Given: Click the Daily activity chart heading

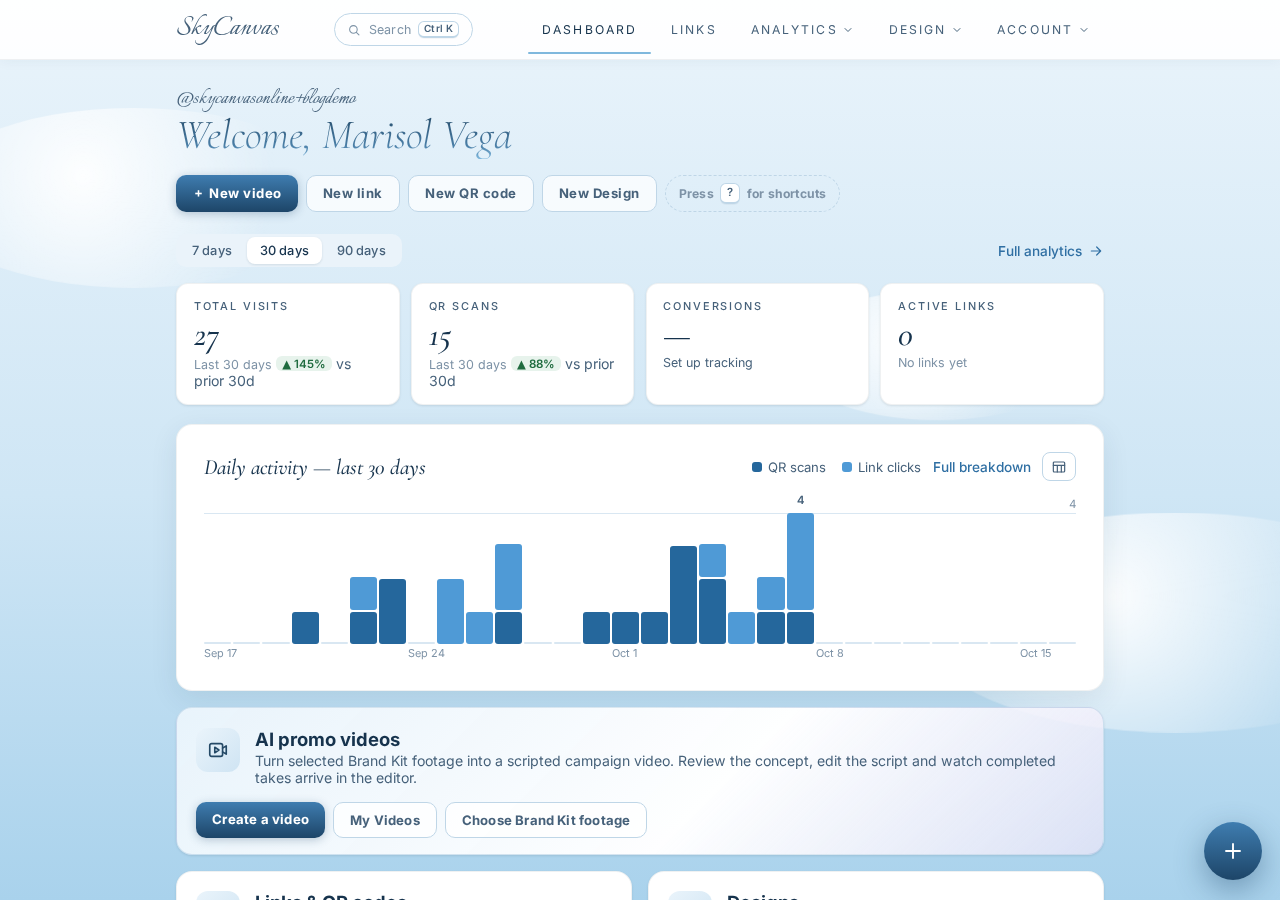Looking at the screenshot, I should click(315, 467).
